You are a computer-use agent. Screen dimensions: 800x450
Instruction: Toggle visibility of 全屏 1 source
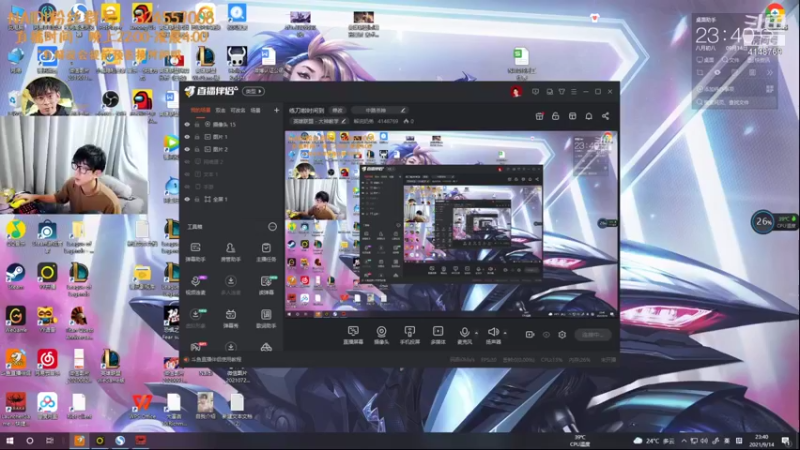pyautogui.click(x=187, y=199)
